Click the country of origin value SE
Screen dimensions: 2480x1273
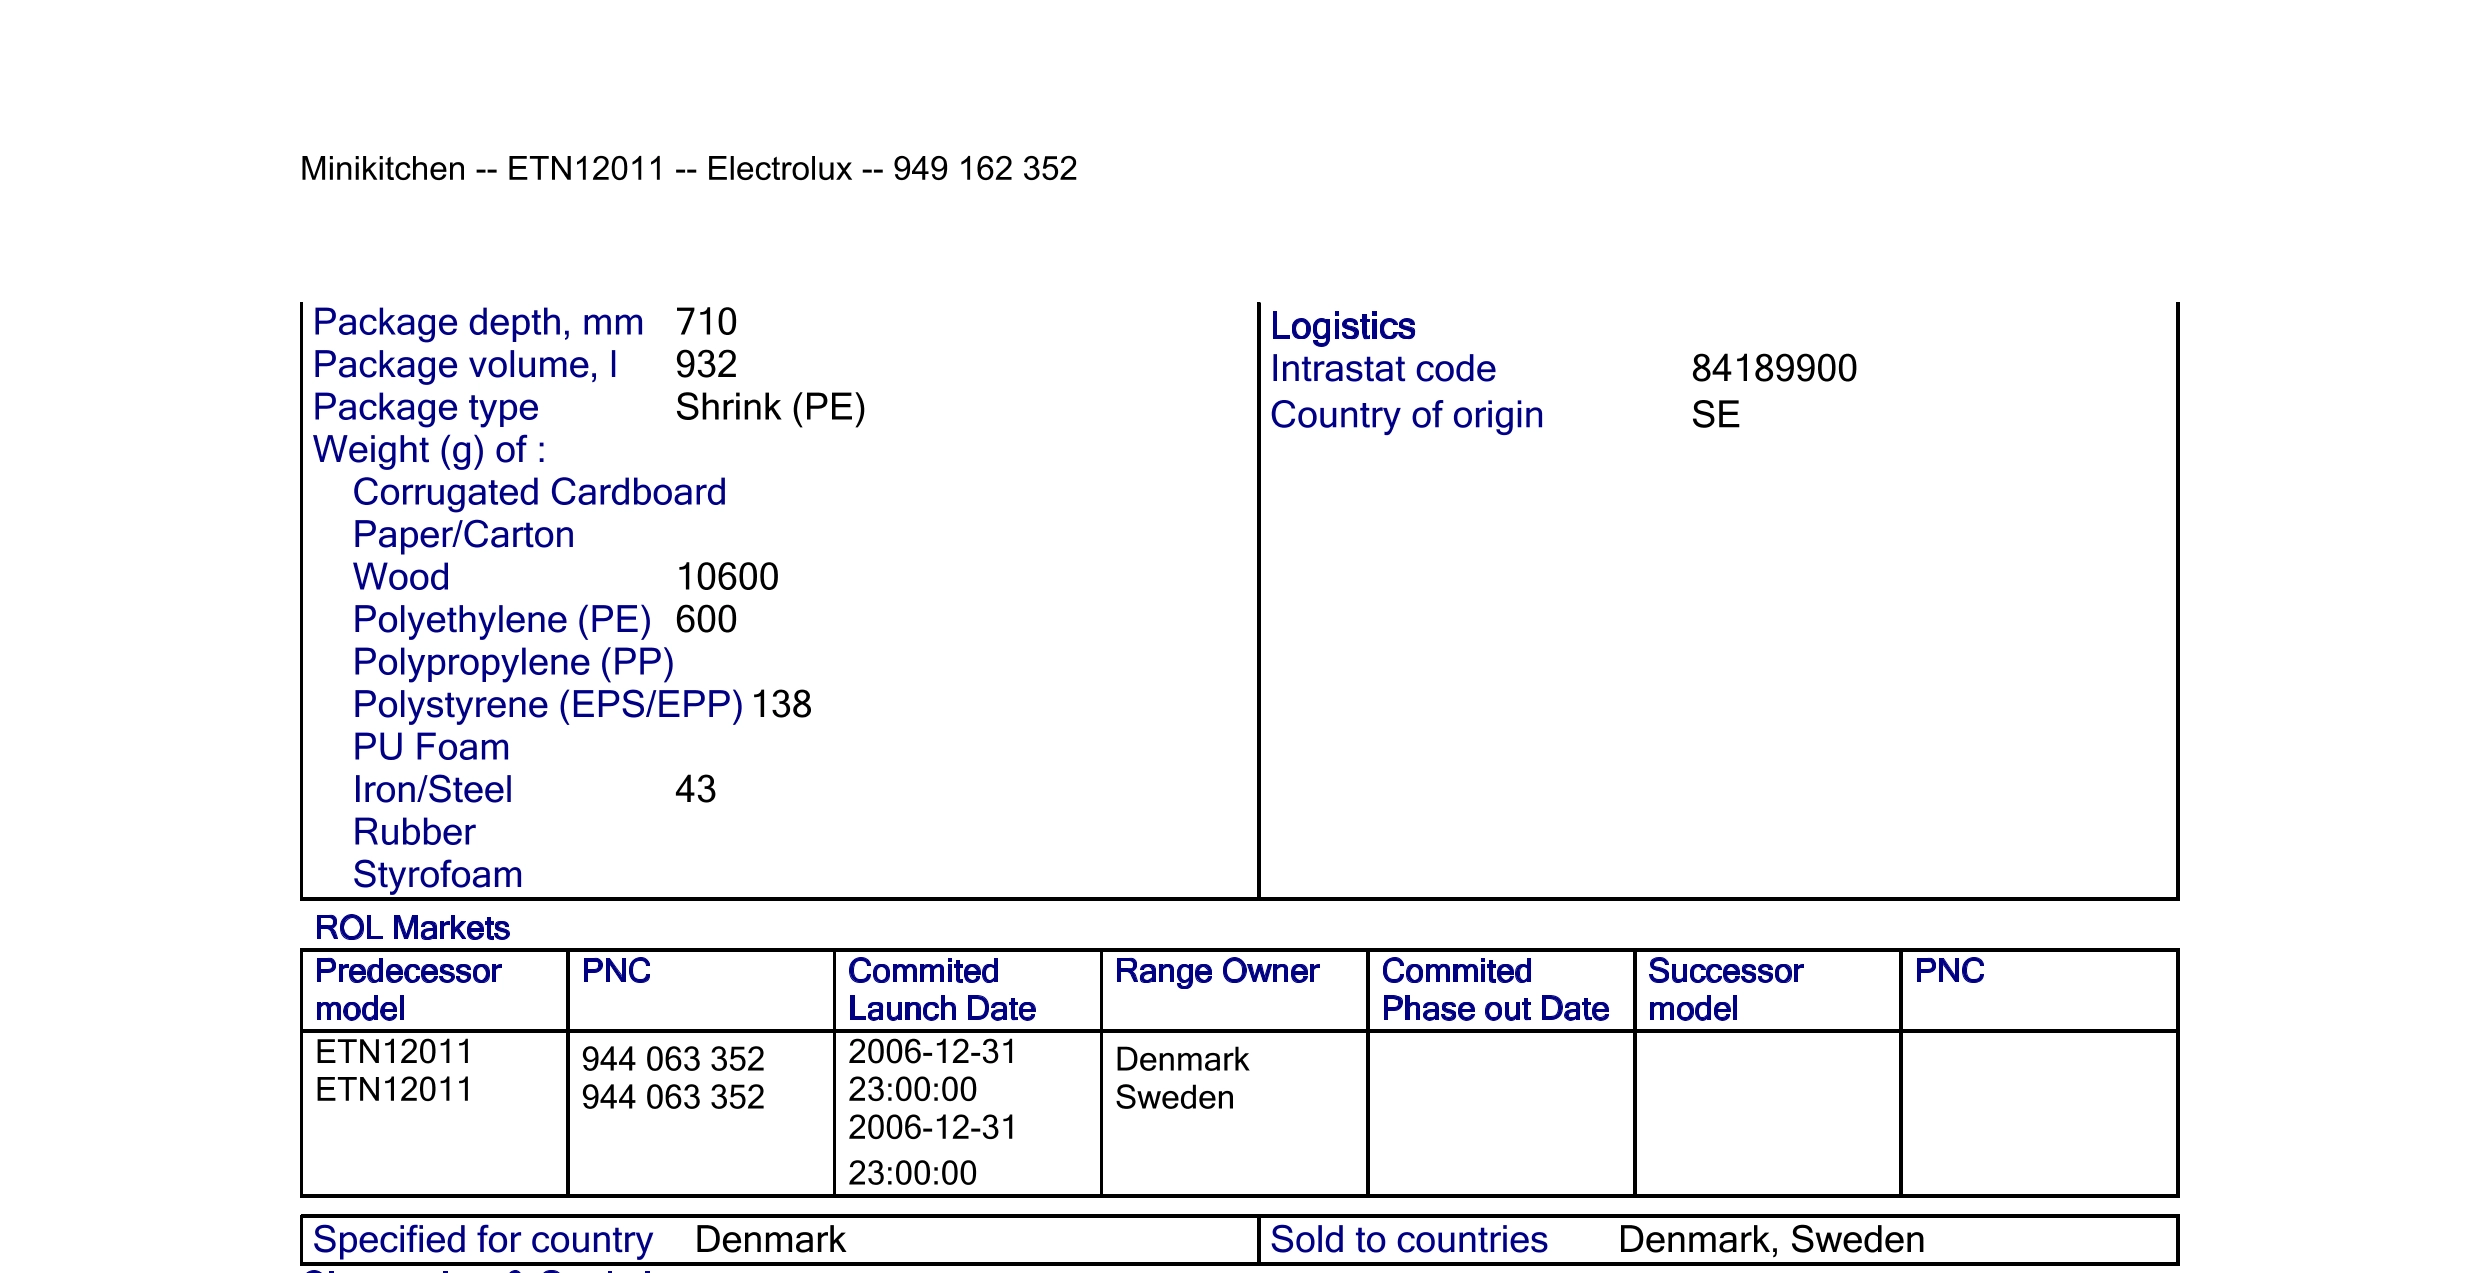pos(1715,415)
